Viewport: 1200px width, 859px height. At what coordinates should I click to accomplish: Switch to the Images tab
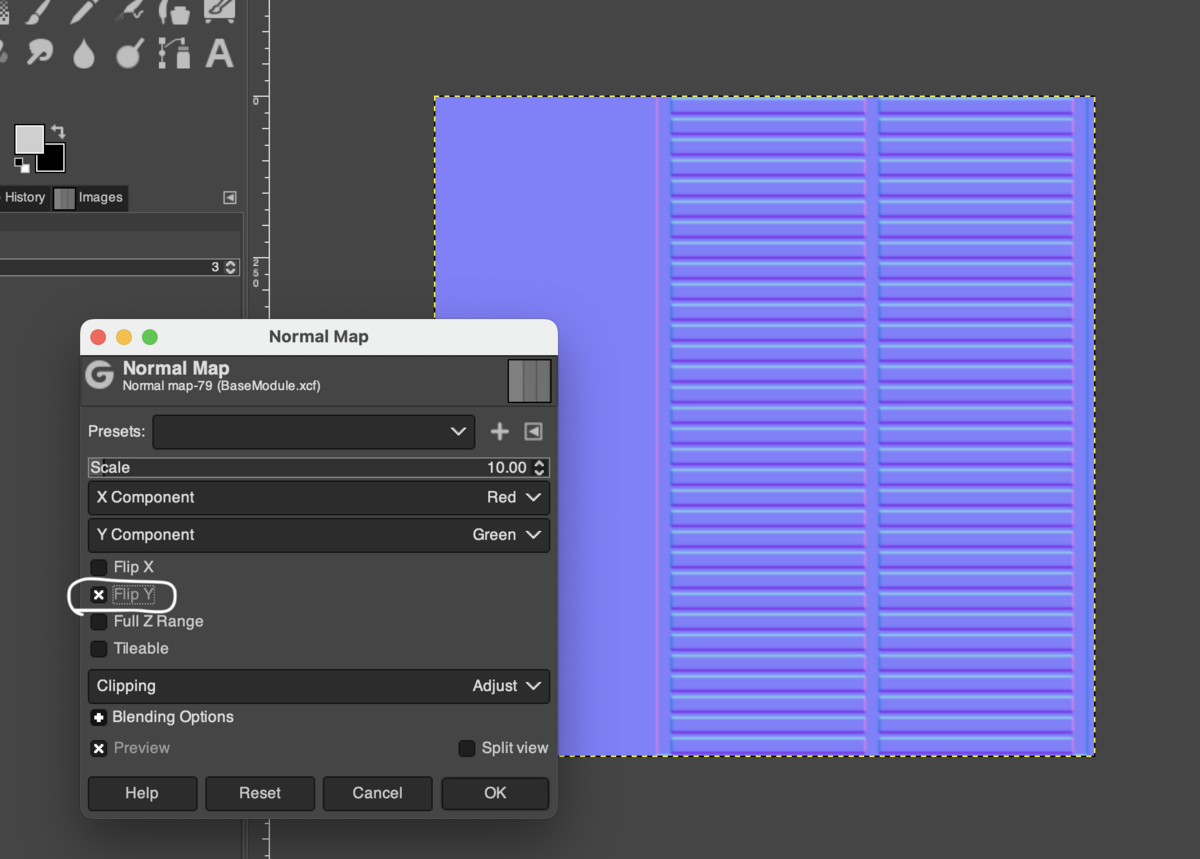(x=89, y=197)
